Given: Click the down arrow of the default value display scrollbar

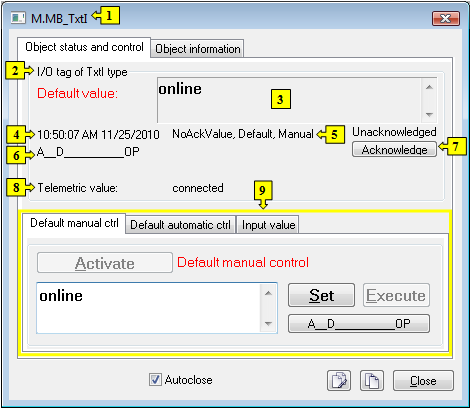Looking at the screenshot, I should click(x=429, y=114).
